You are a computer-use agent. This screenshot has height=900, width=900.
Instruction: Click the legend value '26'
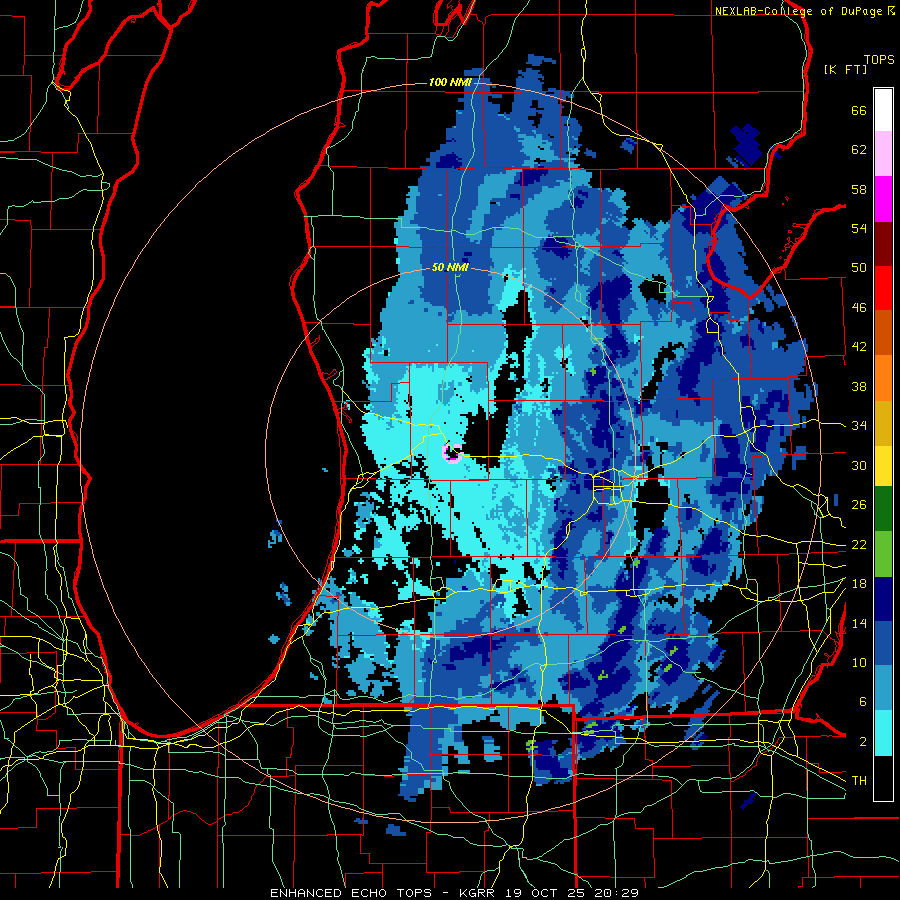click(859, 505)
